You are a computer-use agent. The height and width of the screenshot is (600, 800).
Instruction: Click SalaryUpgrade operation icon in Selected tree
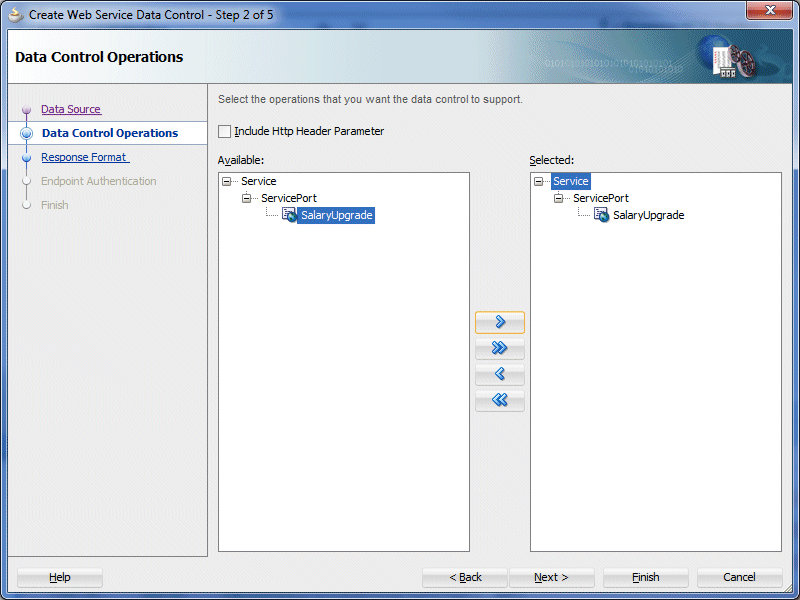point(602,215)
